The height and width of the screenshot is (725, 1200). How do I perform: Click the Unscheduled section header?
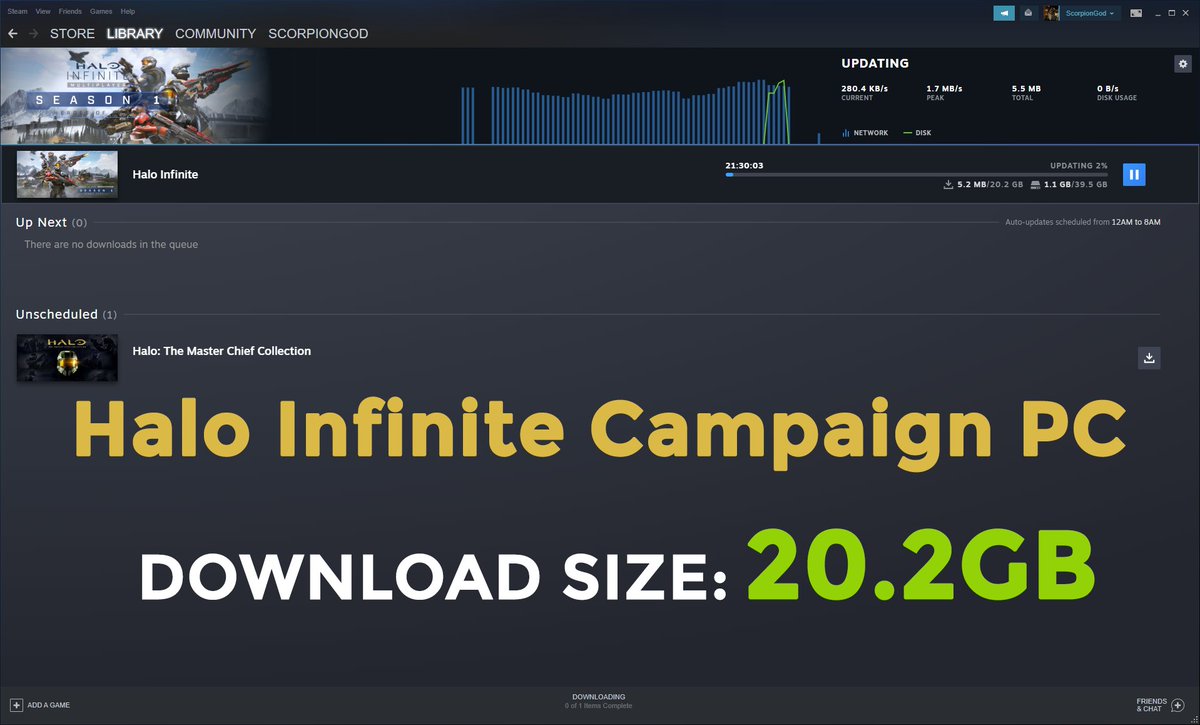point(66,314)
